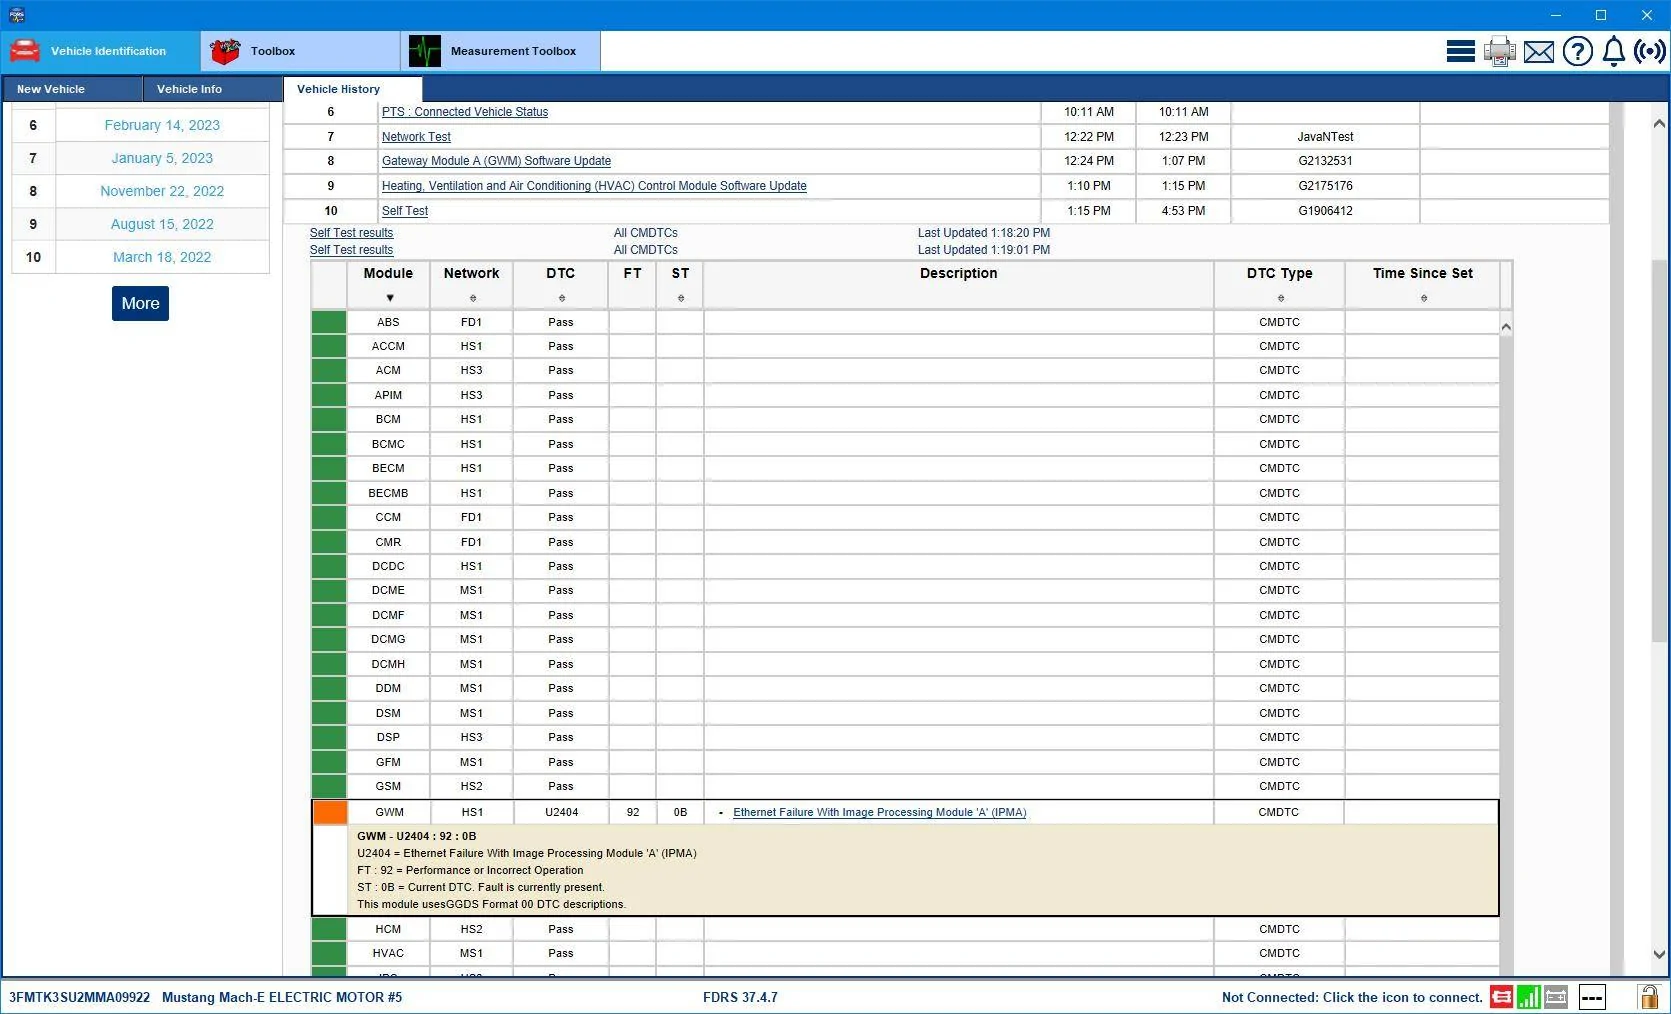This screenshot has height=1014, width=1671.
Task: Click the Description column header
Action: [958, 284]
